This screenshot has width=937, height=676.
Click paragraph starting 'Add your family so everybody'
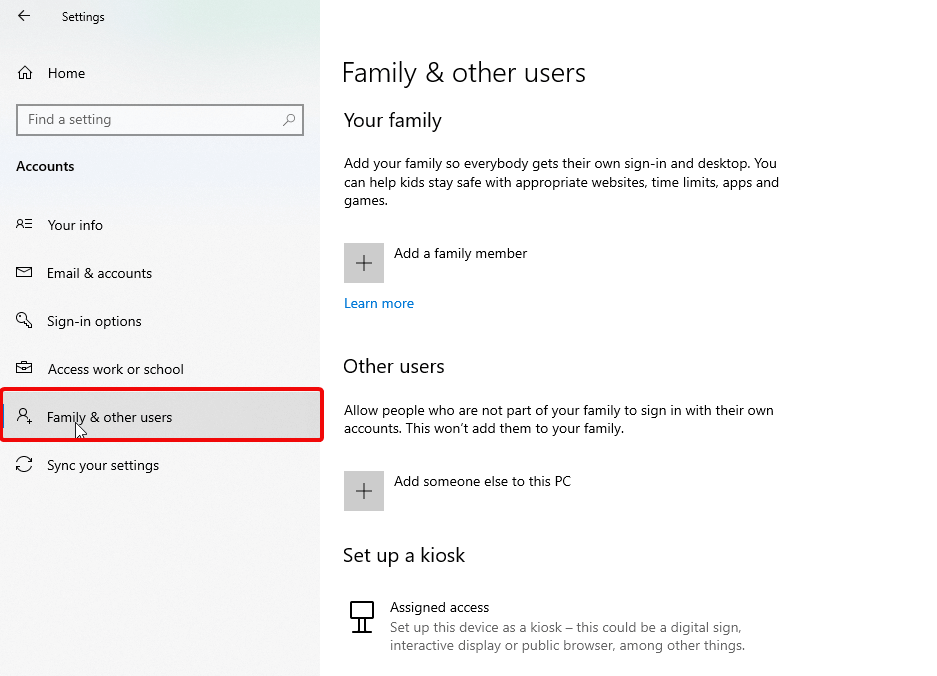pyautogui.click(x=561, y=182)
